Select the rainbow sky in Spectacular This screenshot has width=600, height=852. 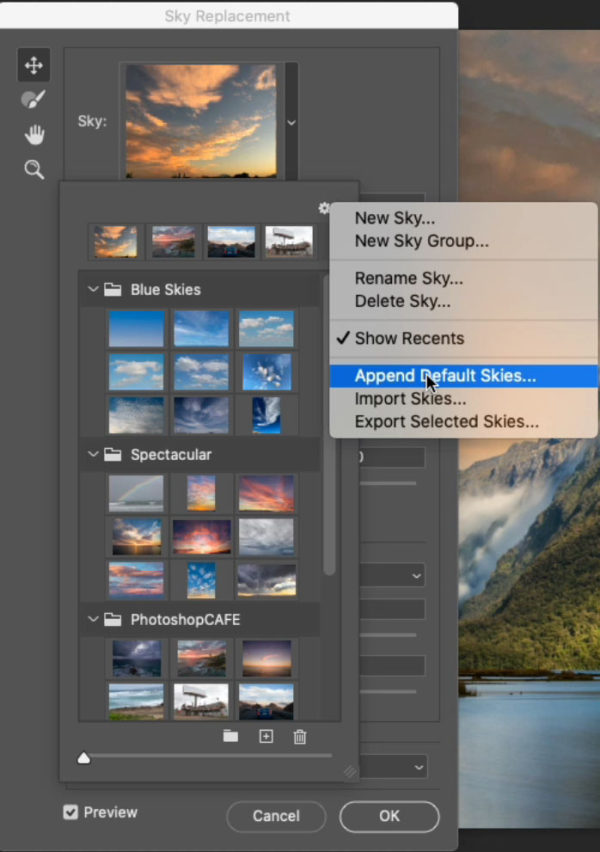(136, 493)
